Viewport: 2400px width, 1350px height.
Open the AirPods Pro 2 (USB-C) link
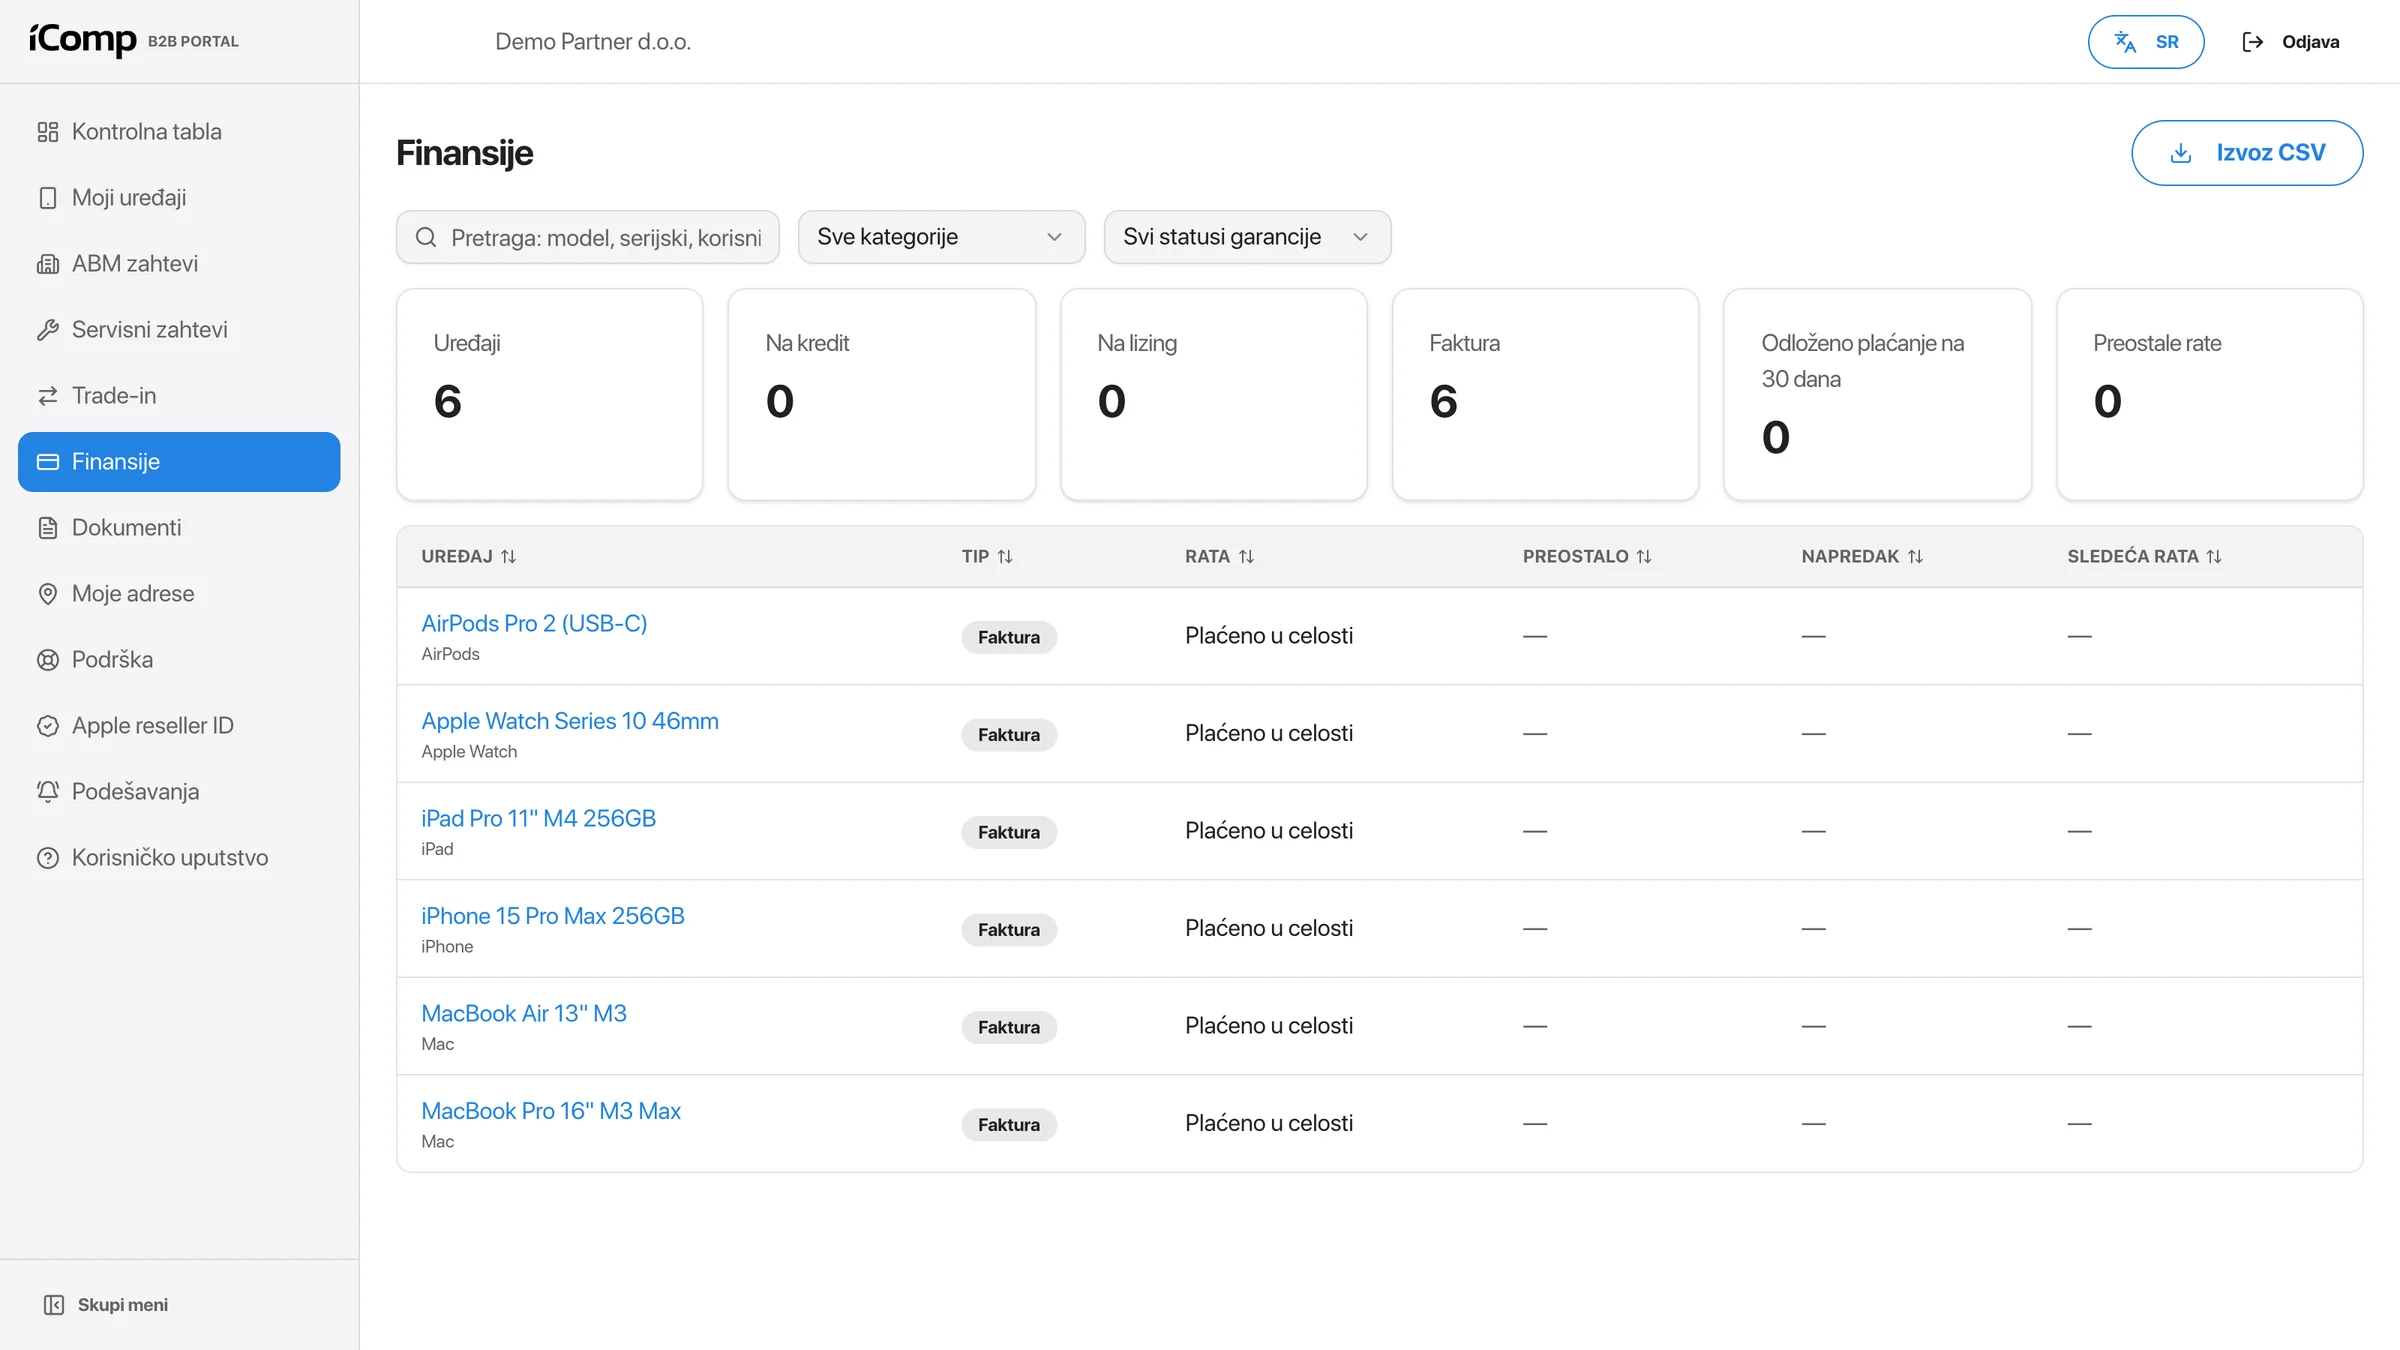(x=534, y=623)
